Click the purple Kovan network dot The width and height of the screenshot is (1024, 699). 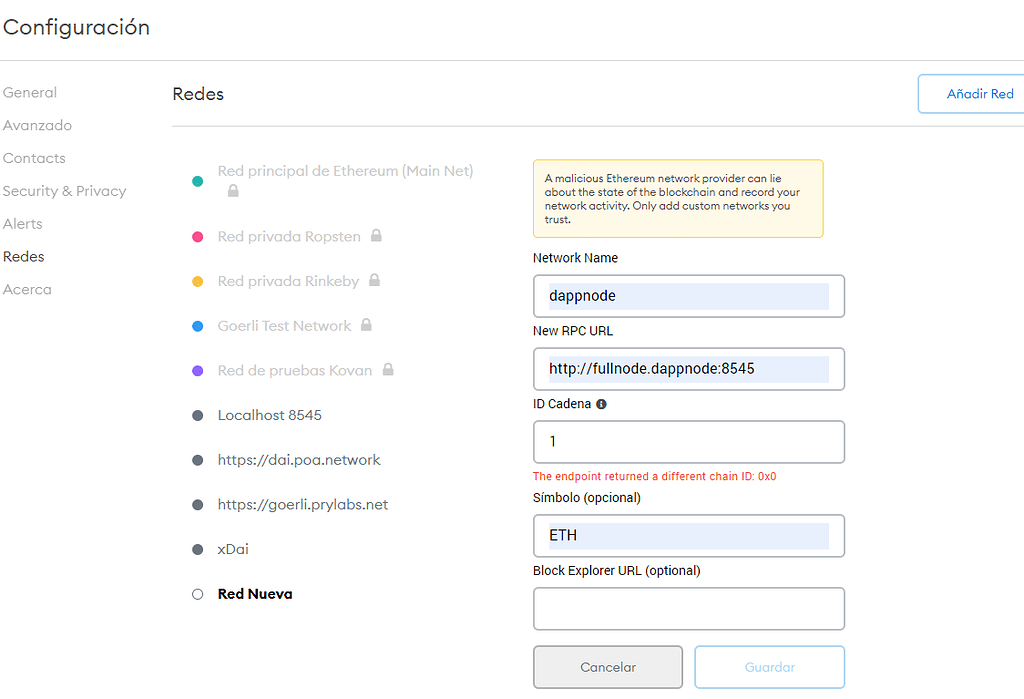(199, 370)
